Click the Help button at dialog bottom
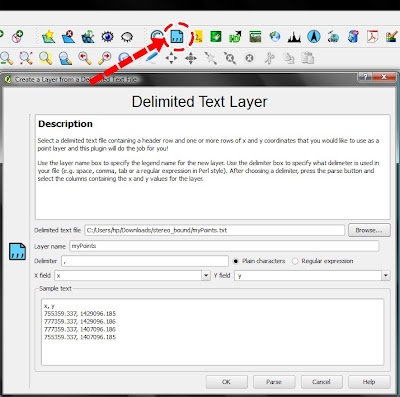The height and width of the screenshot is (397, 400). 369,382
